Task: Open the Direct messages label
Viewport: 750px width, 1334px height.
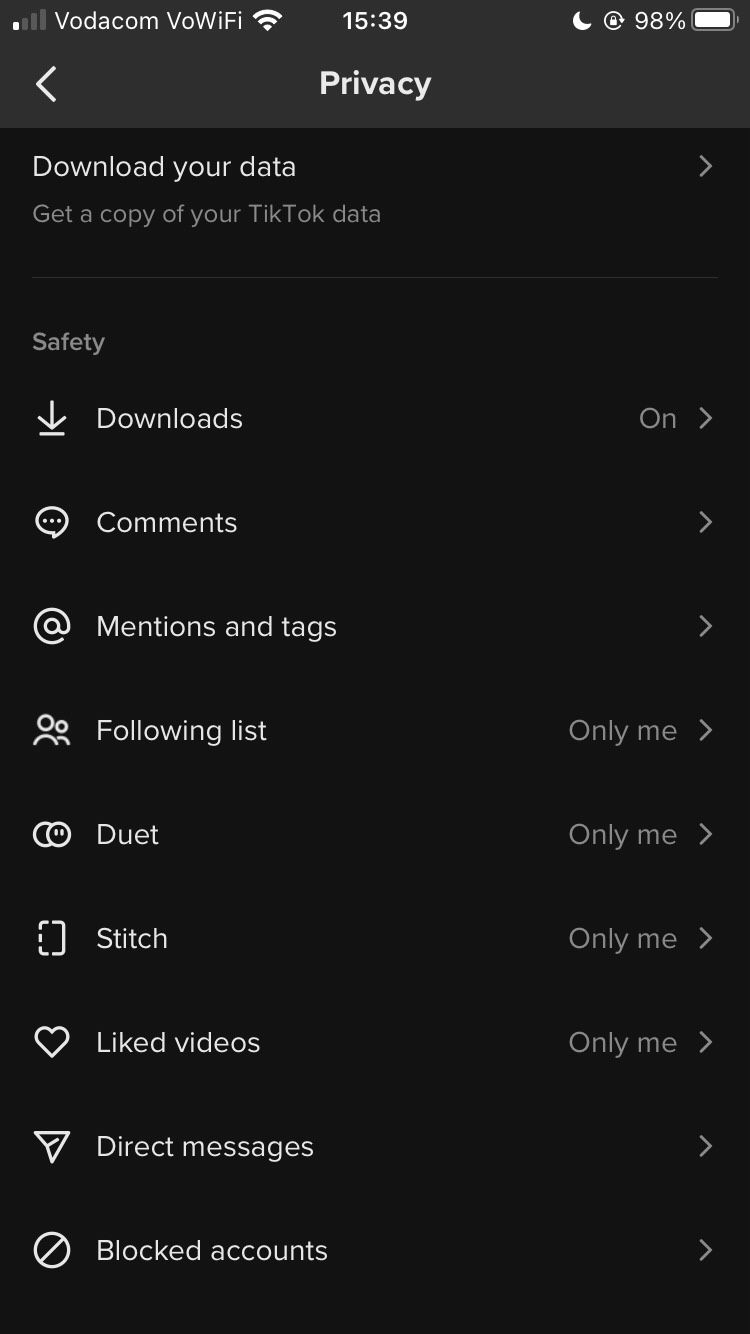Action: 204,1147
